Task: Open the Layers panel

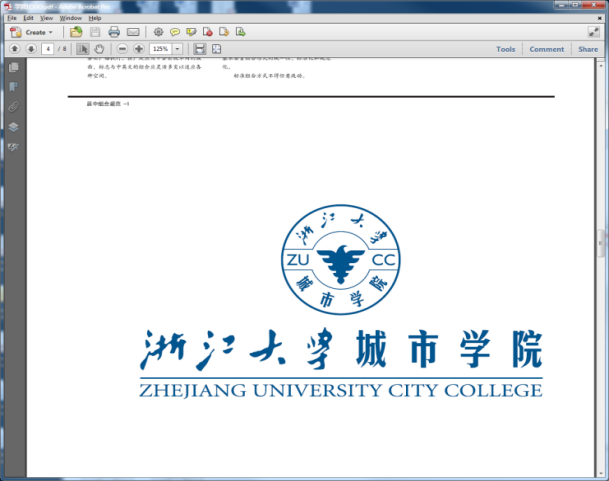Action: (x=14, y=127)
